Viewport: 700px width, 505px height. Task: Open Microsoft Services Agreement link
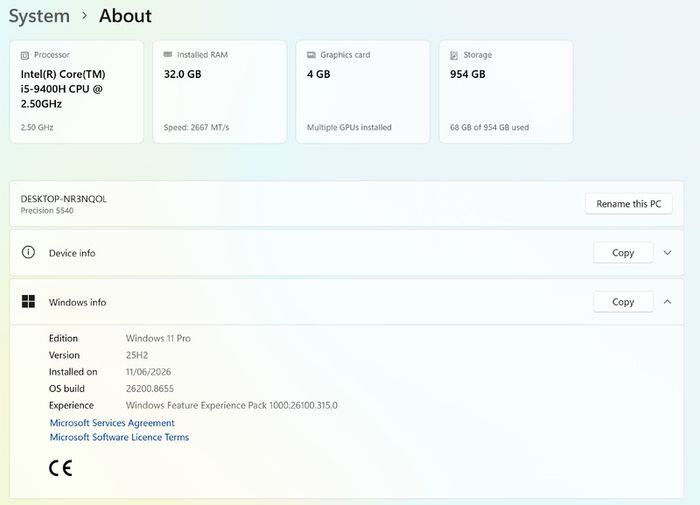(x=112, y=423)
